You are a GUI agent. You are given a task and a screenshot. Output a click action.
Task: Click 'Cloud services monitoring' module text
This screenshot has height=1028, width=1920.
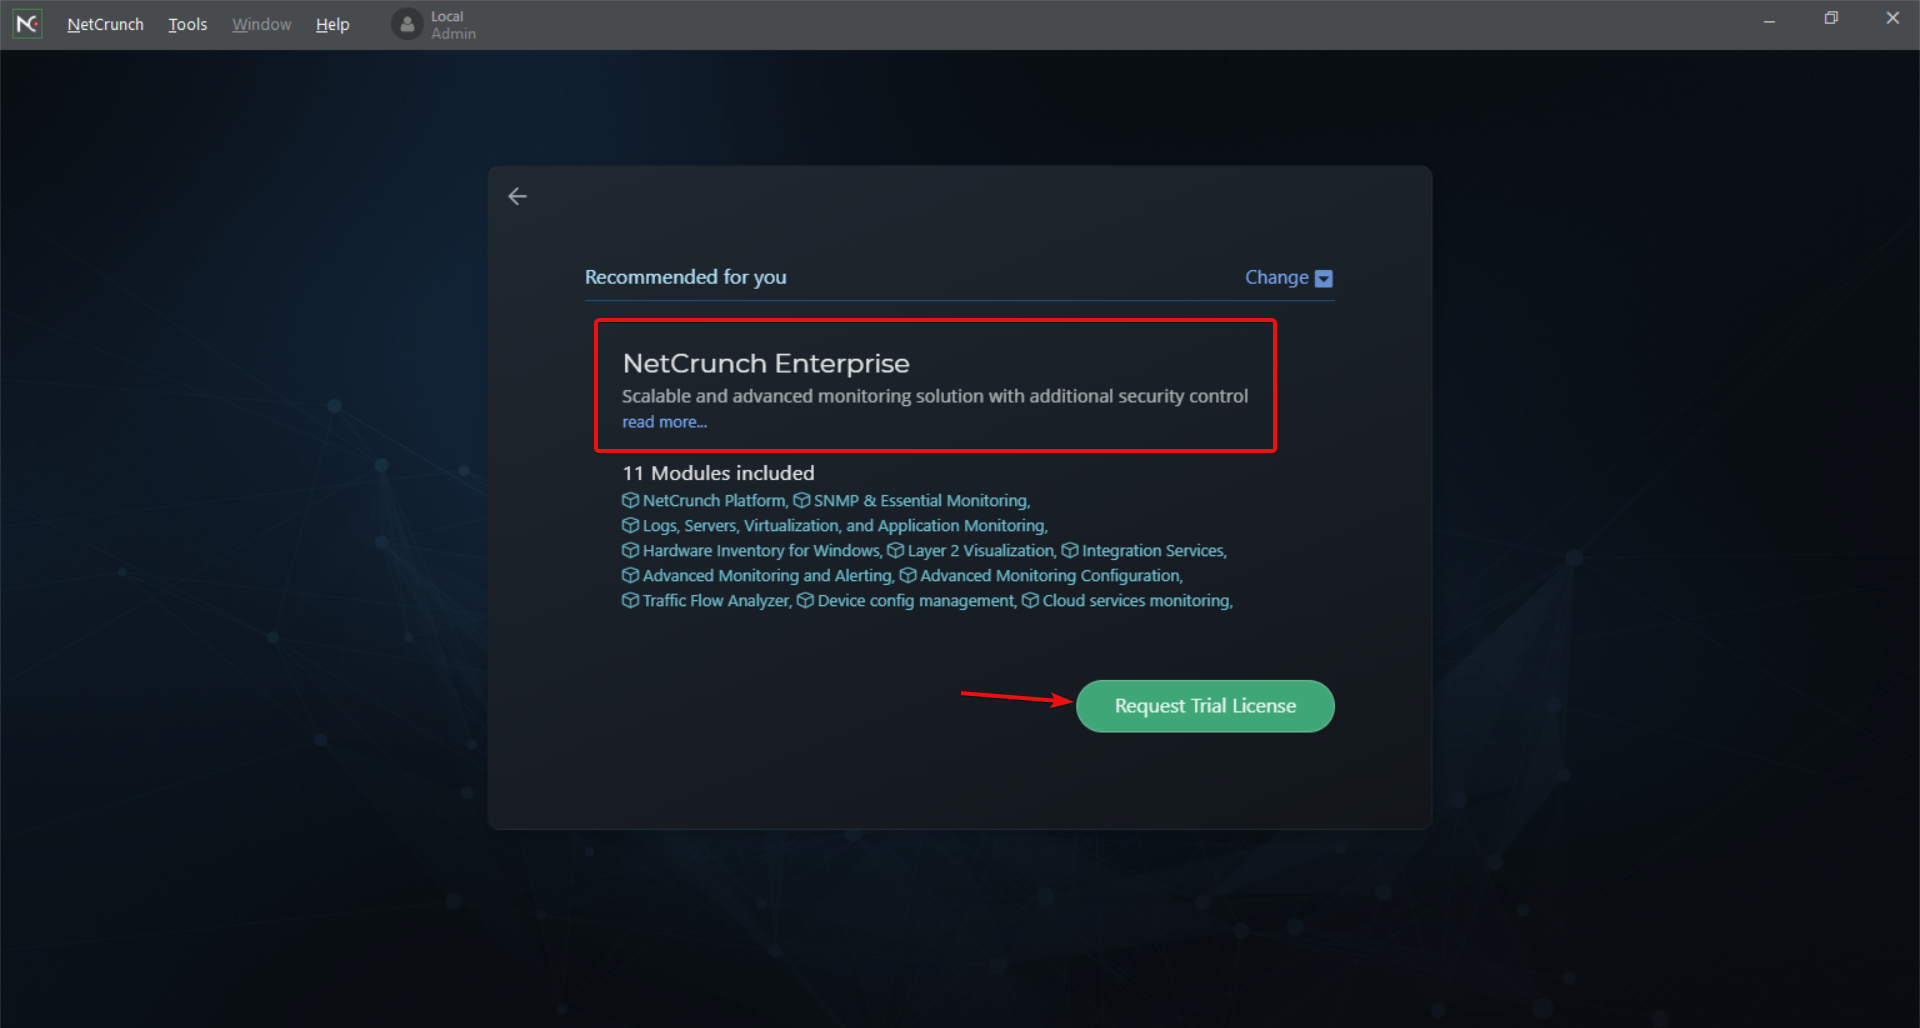click(x=1136, y=600)
